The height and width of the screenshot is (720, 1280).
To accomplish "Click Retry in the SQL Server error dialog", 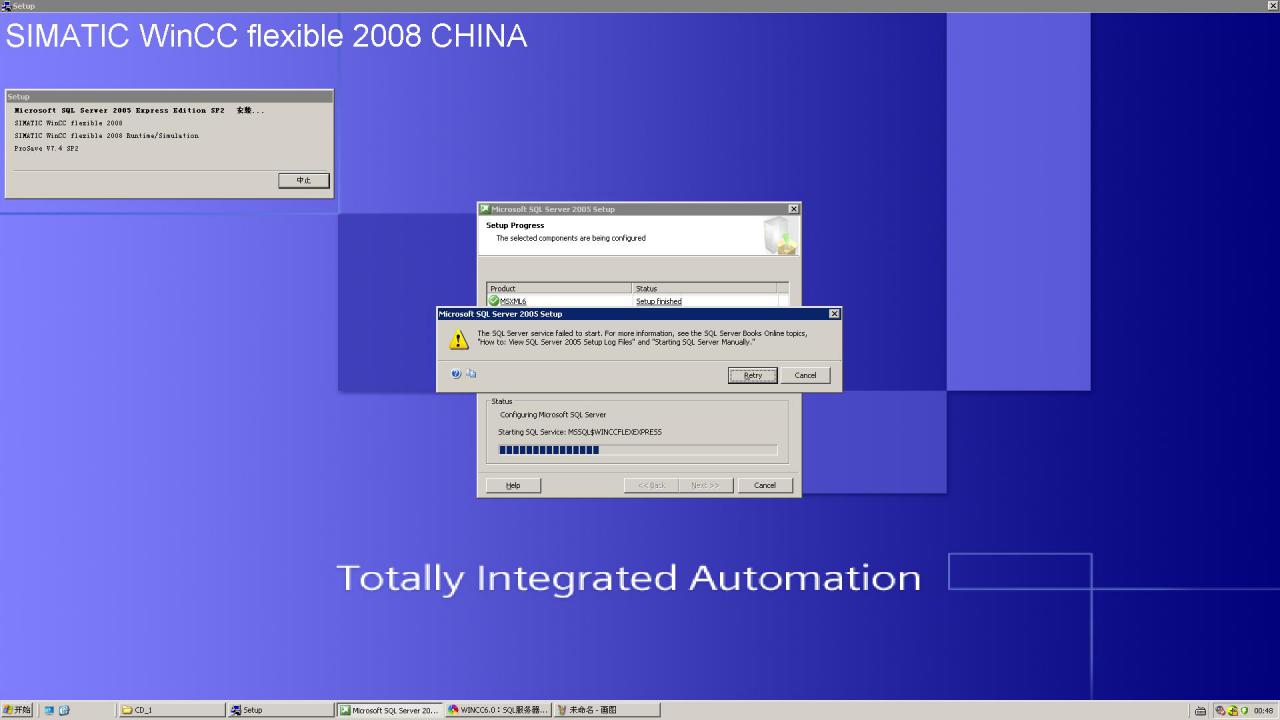I will 752,375.
